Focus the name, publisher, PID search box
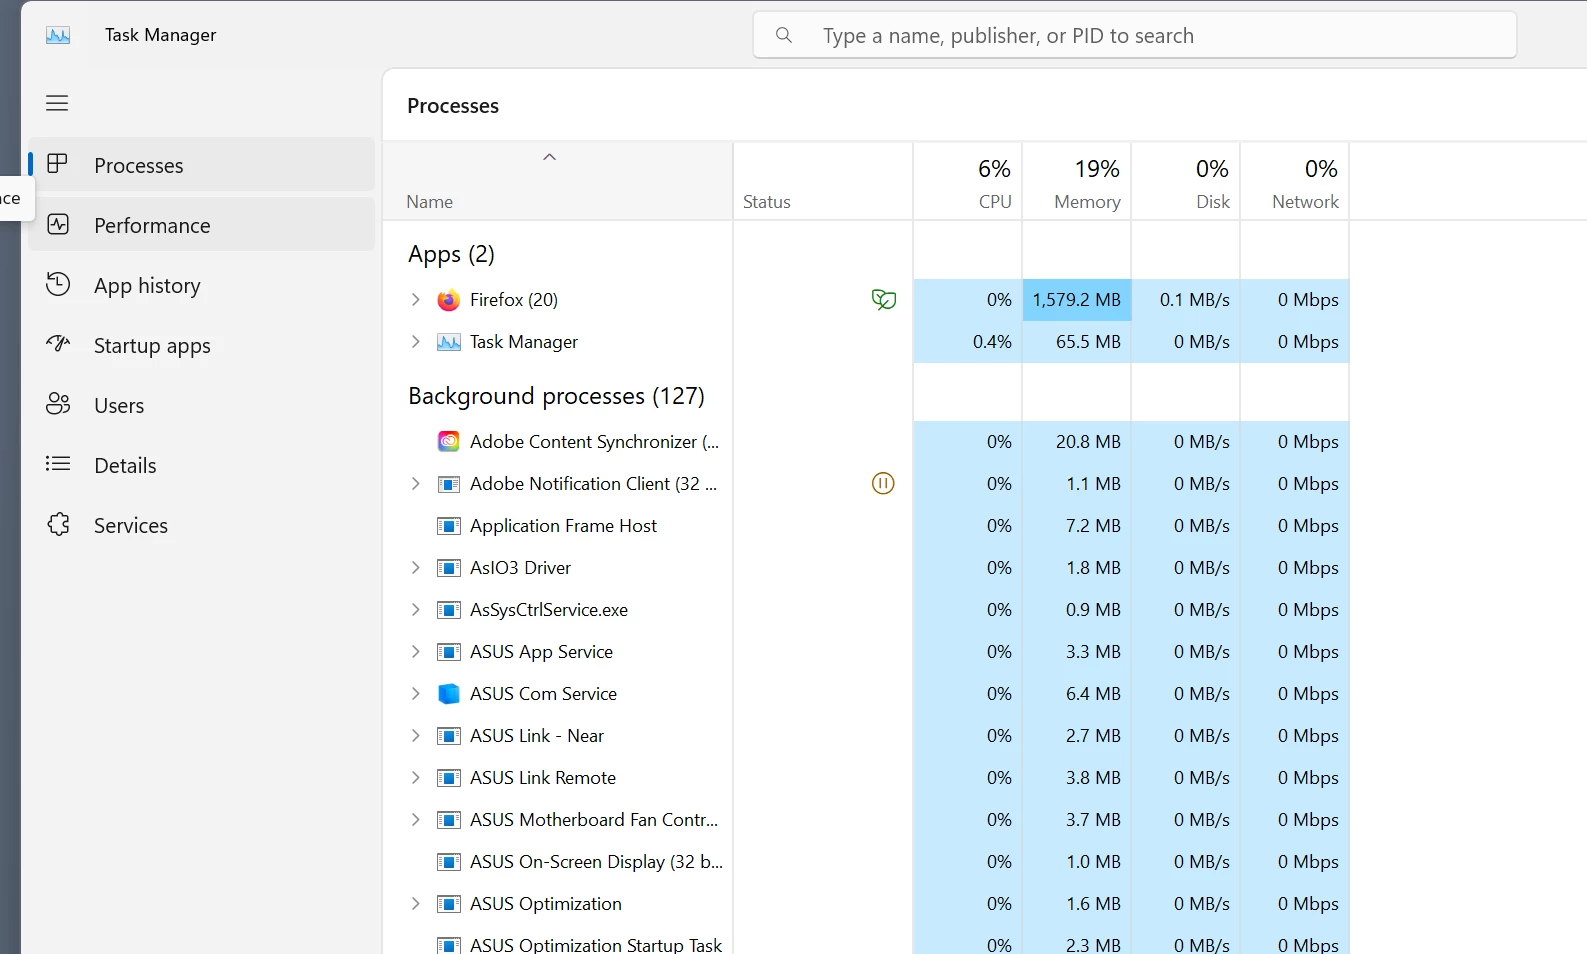Viewport: 1587px width, 954px height. pos(1135,36)
